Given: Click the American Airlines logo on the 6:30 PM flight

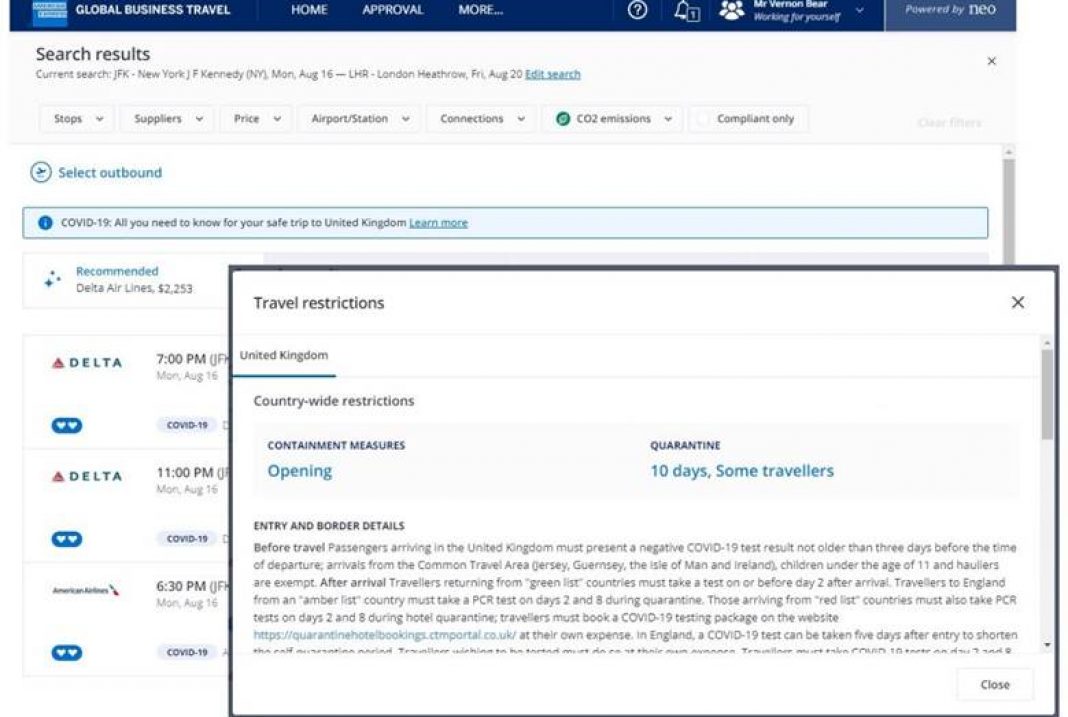Looking at the screenshot, I should [84, 590].
